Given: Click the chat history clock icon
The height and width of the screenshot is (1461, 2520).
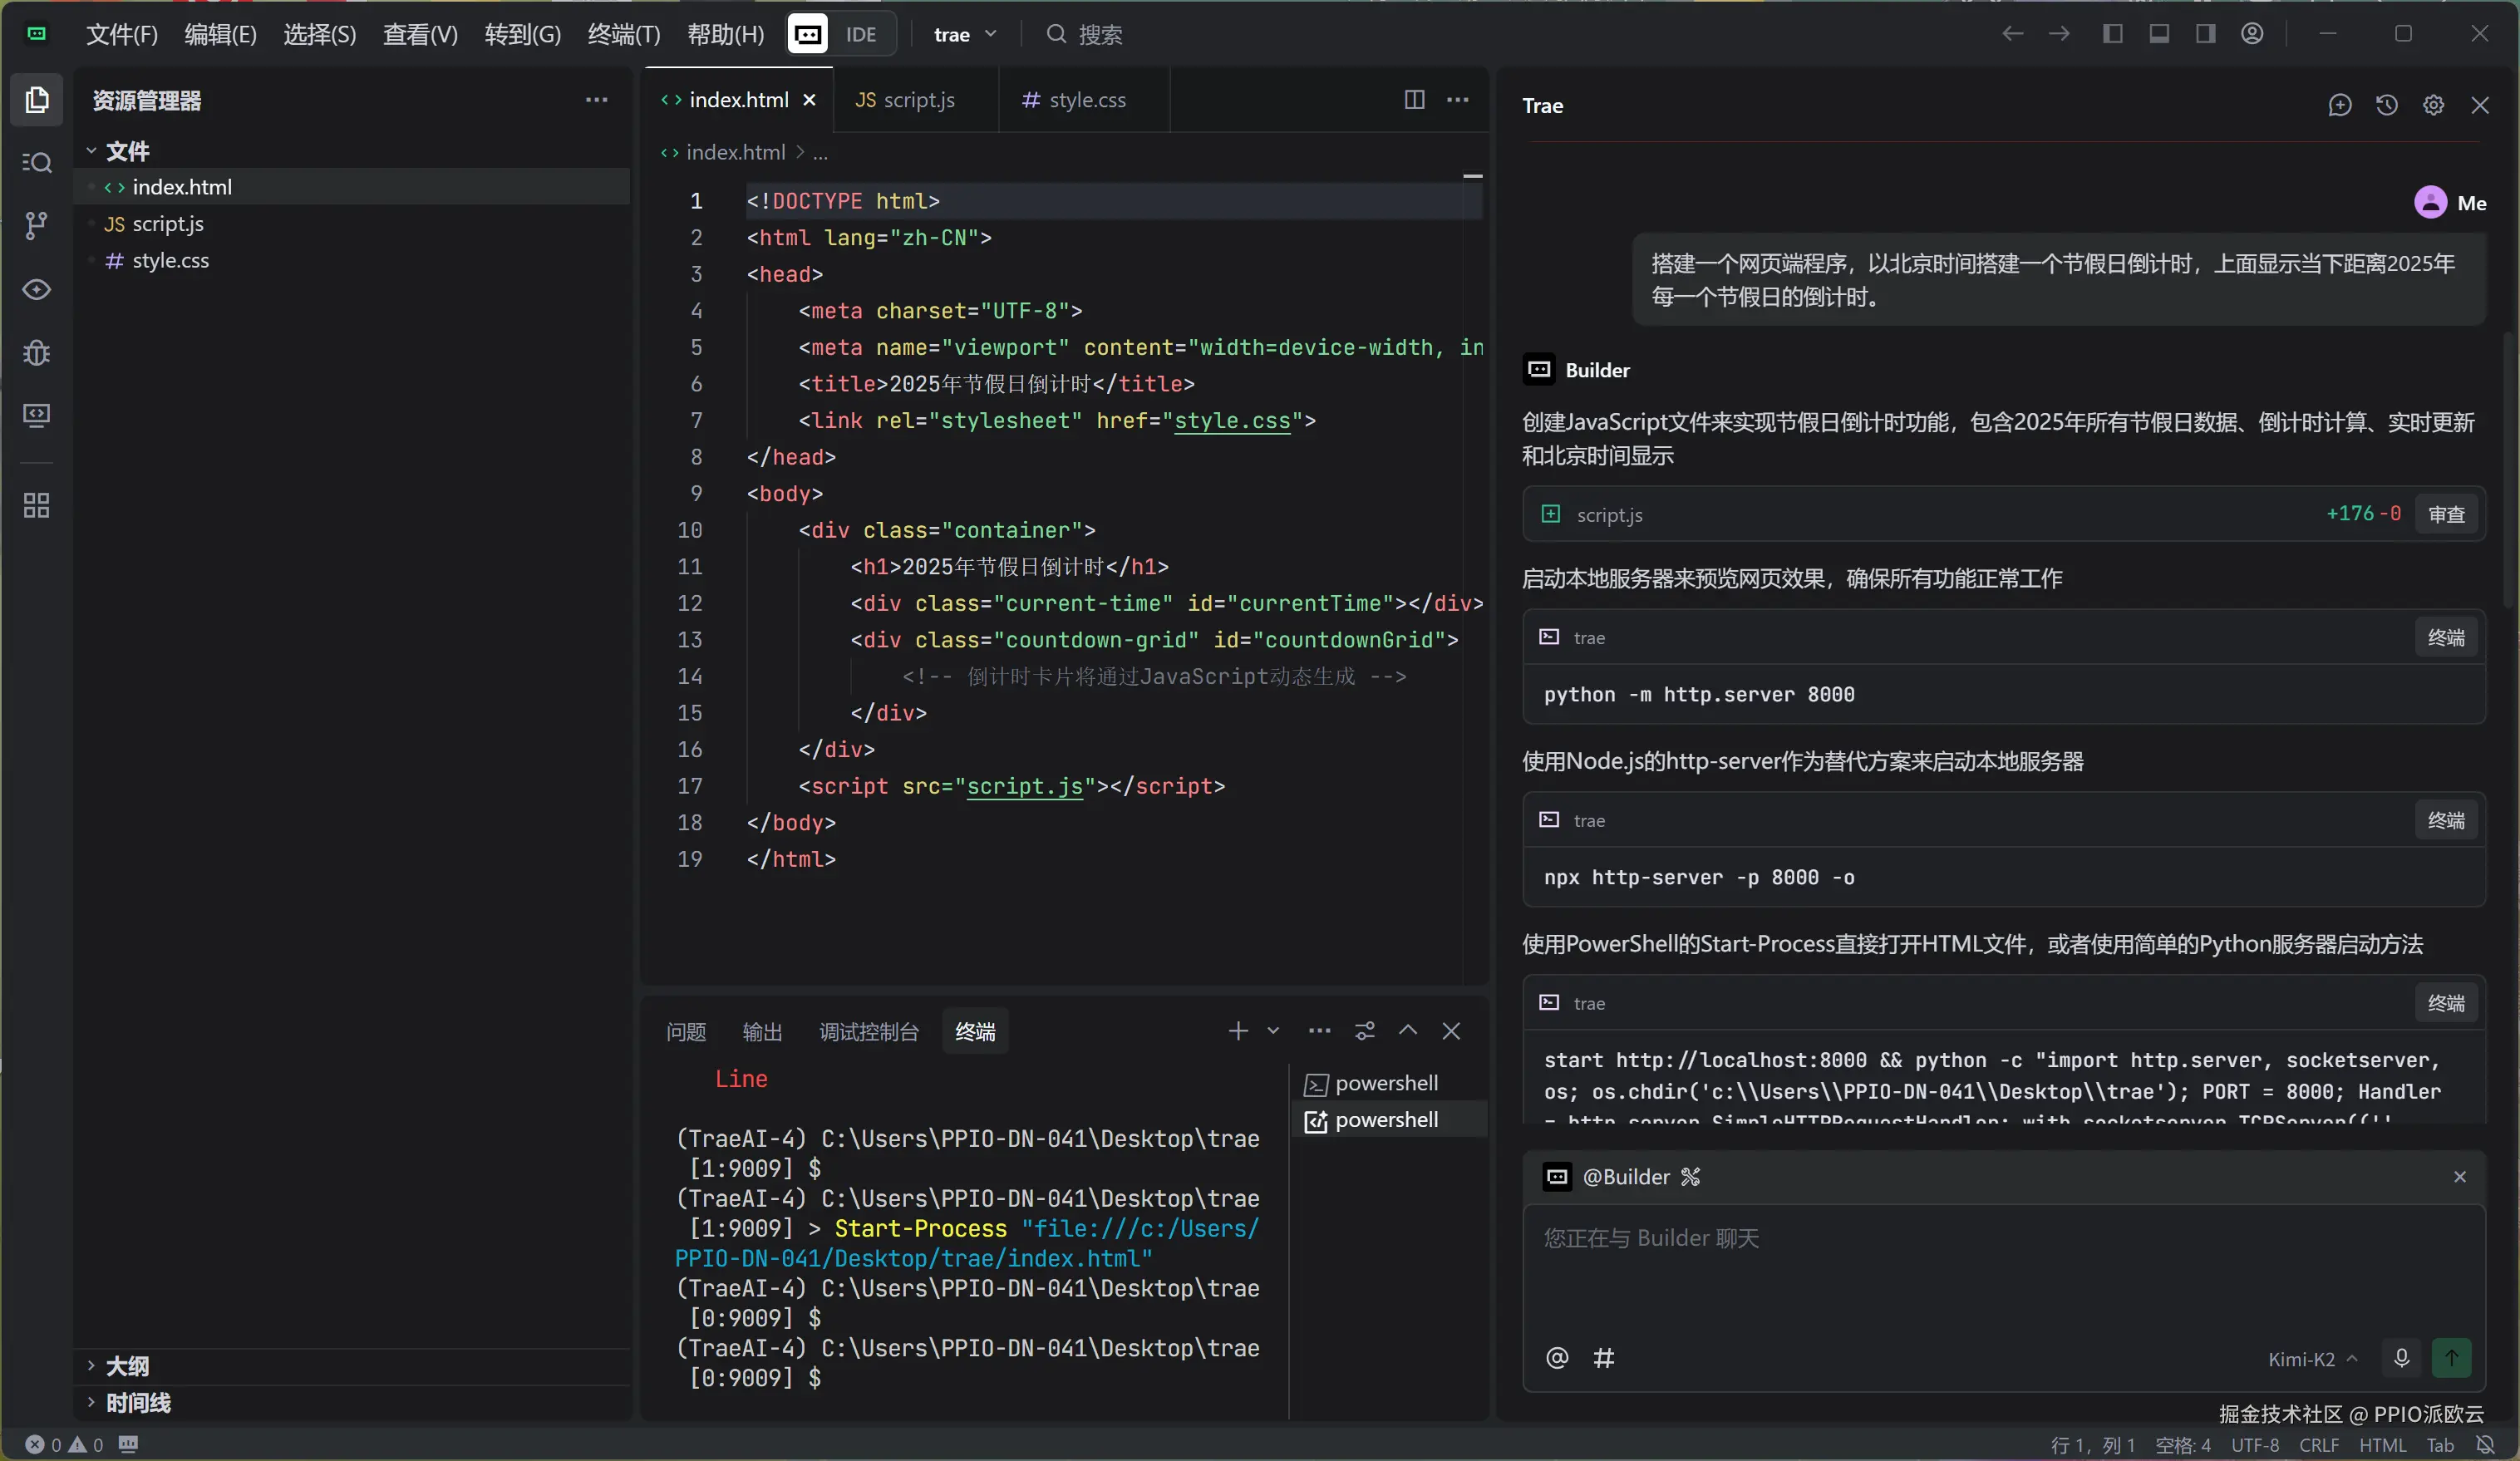Looking at the screenshot, I should coord(2386,105).
